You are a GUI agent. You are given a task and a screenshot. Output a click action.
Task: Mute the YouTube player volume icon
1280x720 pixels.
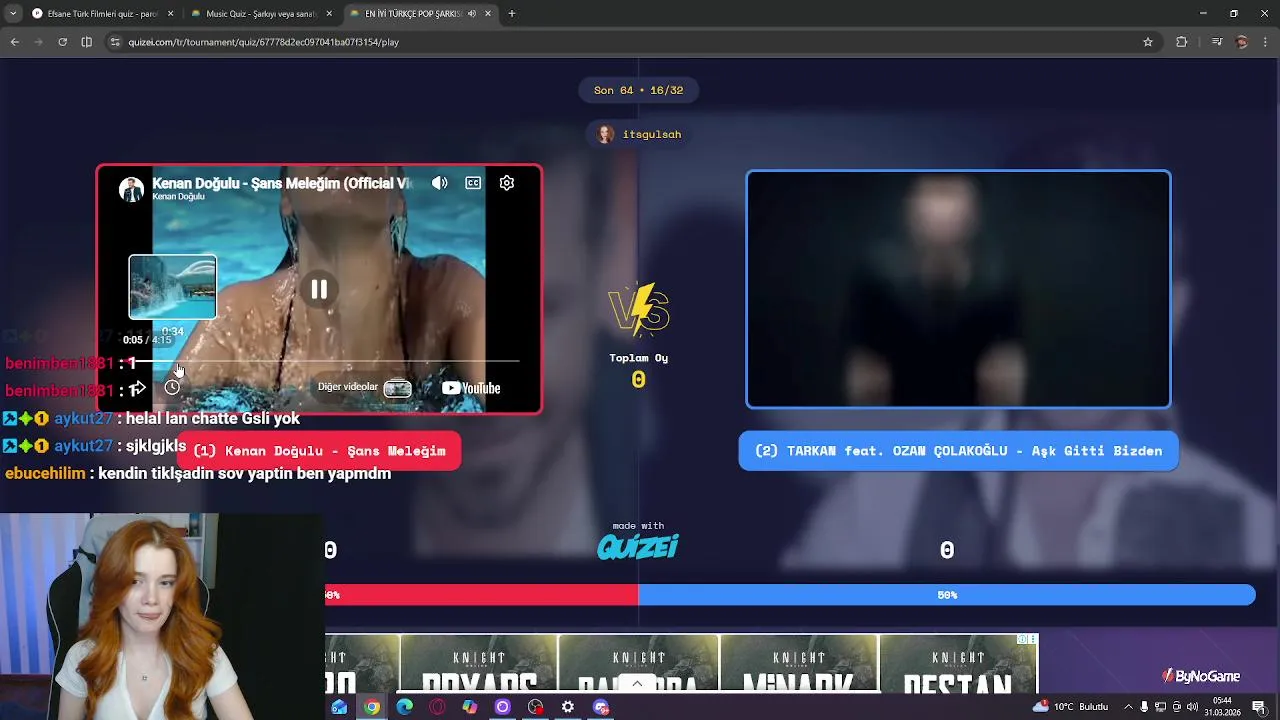(440, 183)
